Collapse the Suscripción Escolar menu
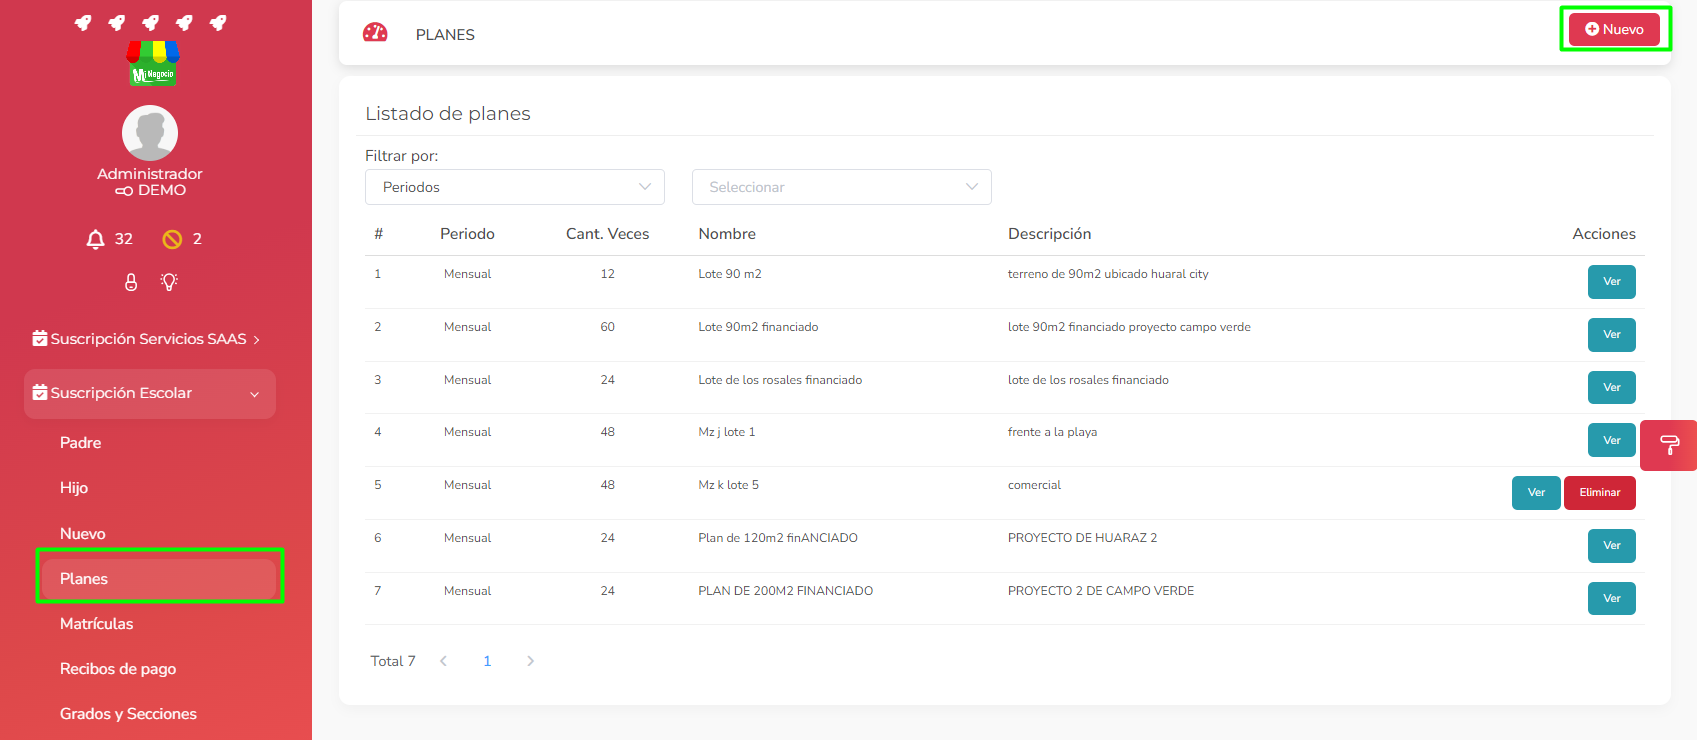 (150, 393)
